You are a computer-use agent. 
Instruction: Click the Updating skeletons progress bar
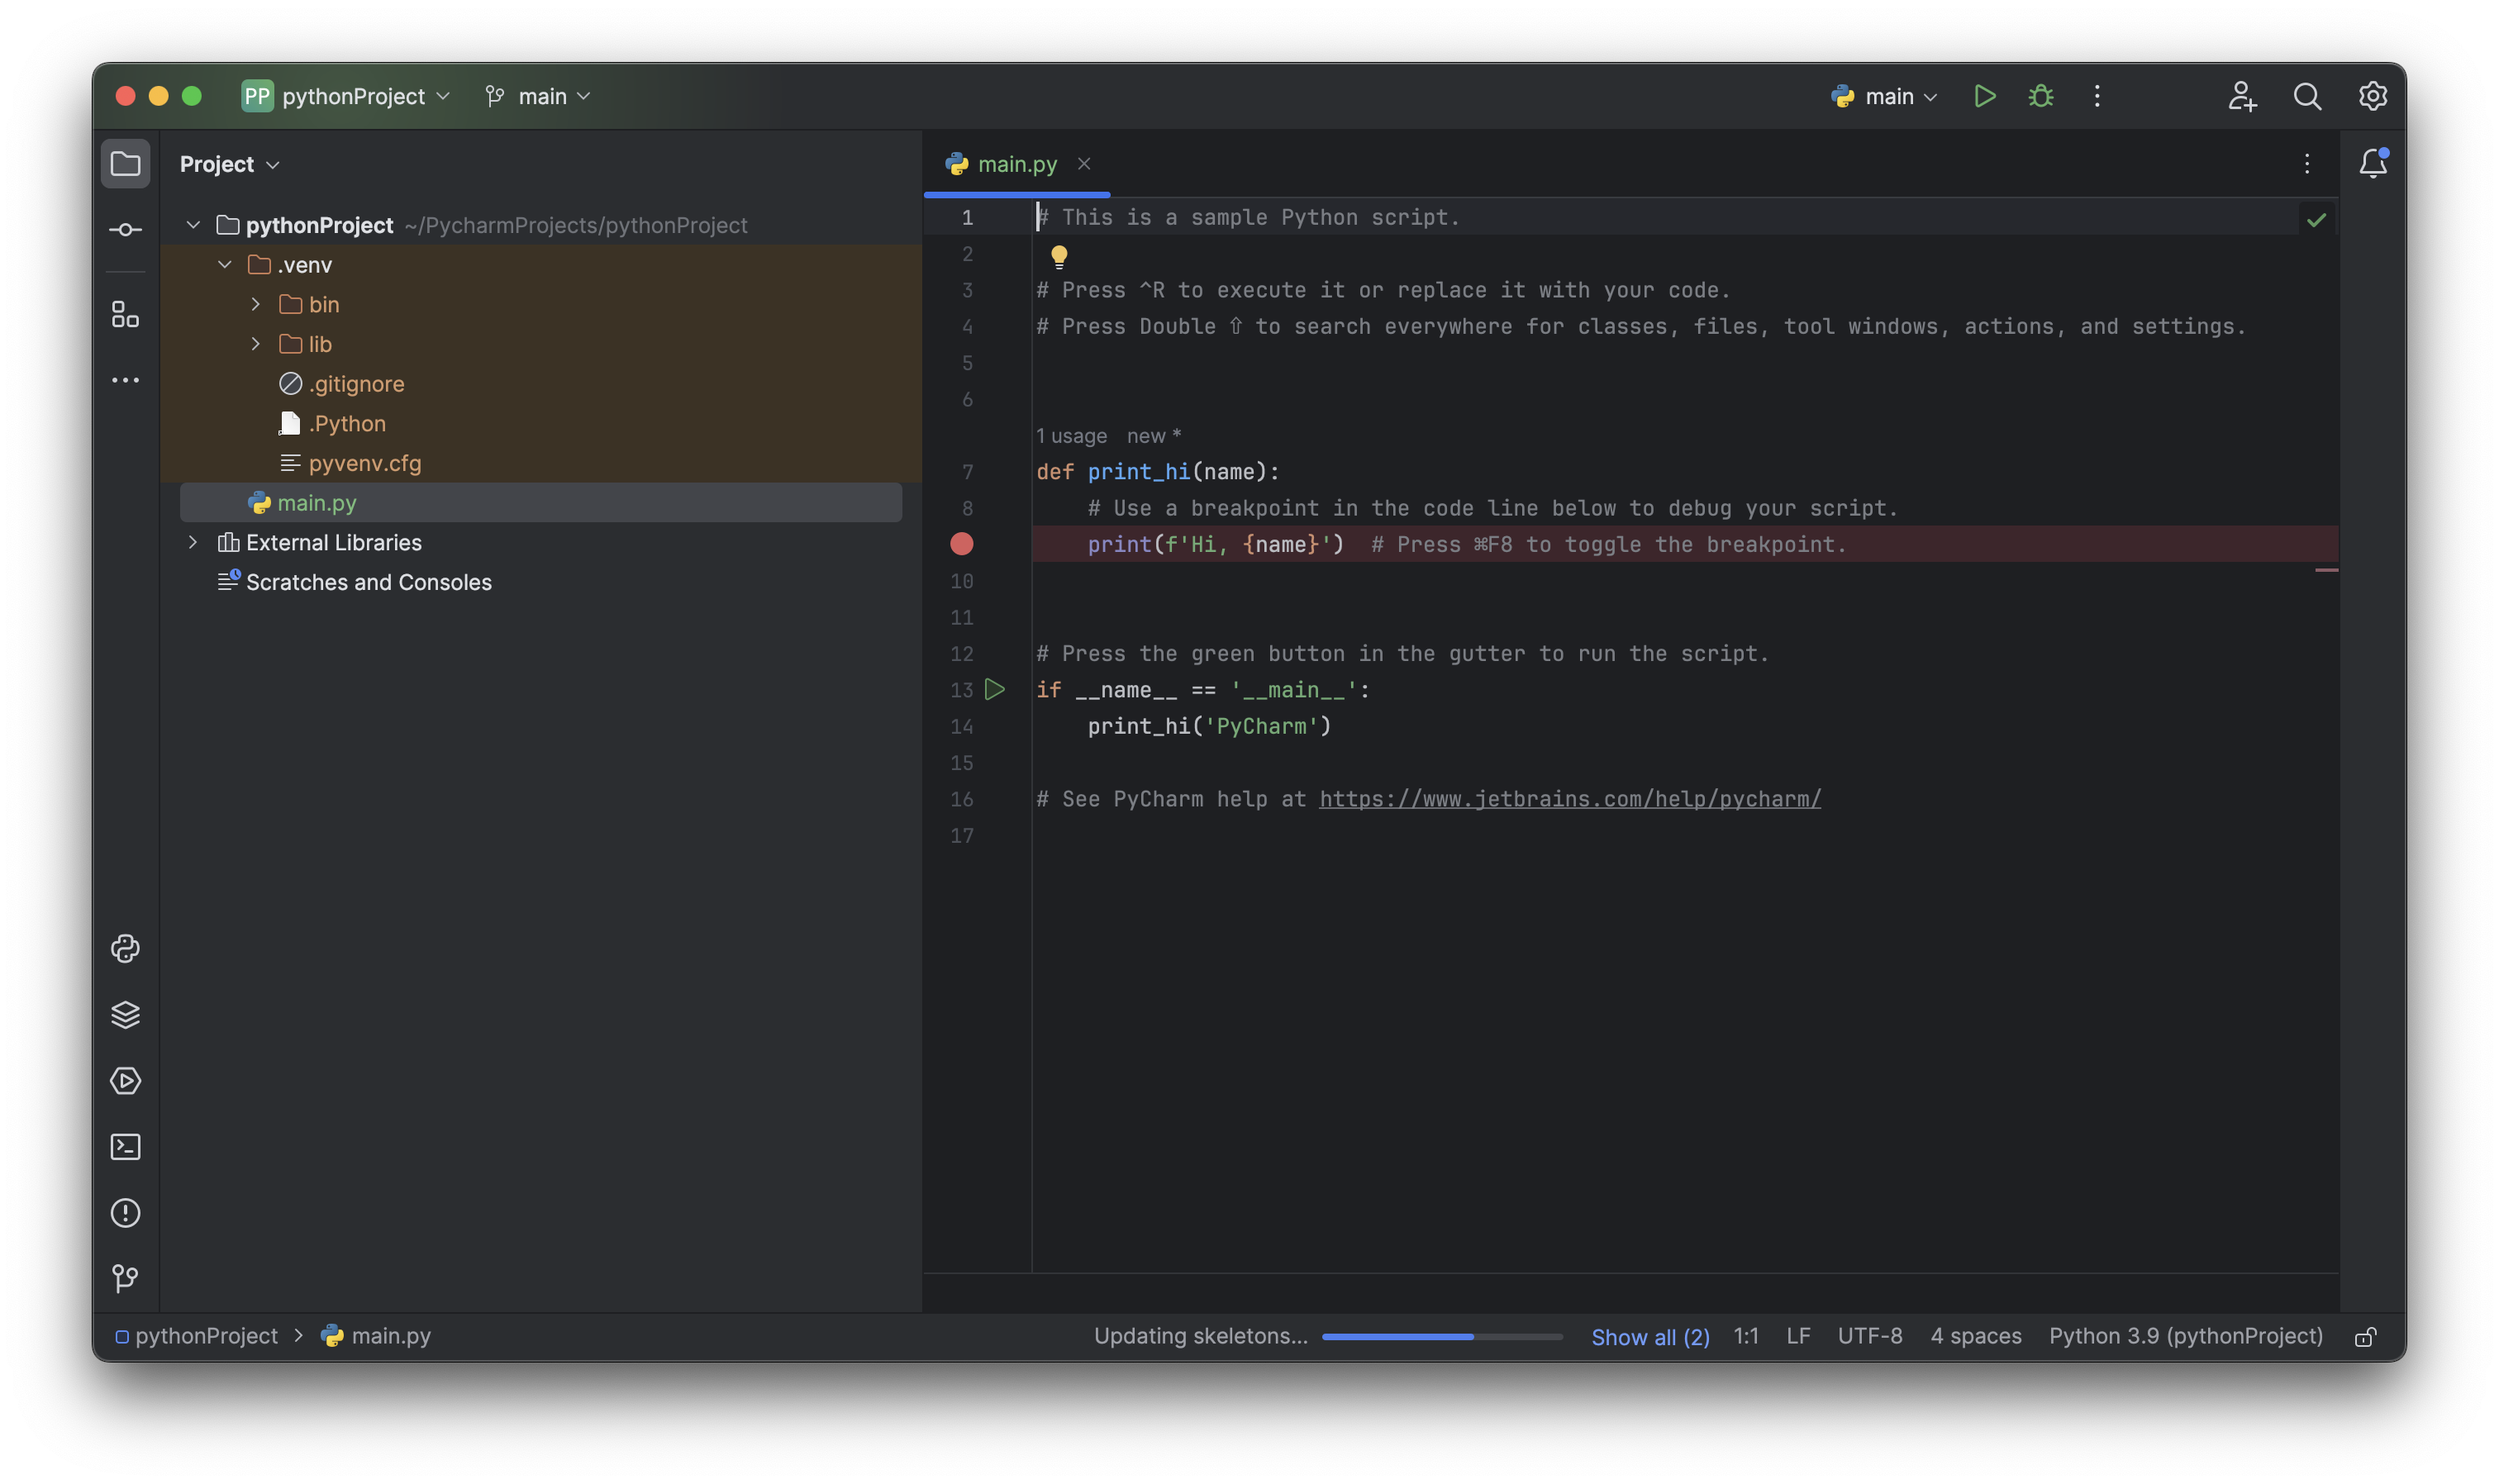click(1441, 1337)
